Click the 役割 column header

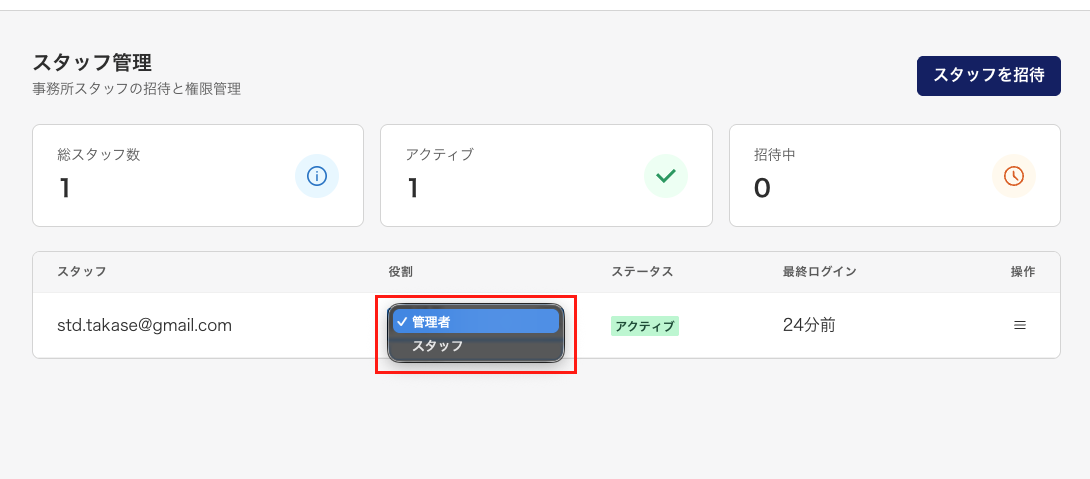click(401, 272)
